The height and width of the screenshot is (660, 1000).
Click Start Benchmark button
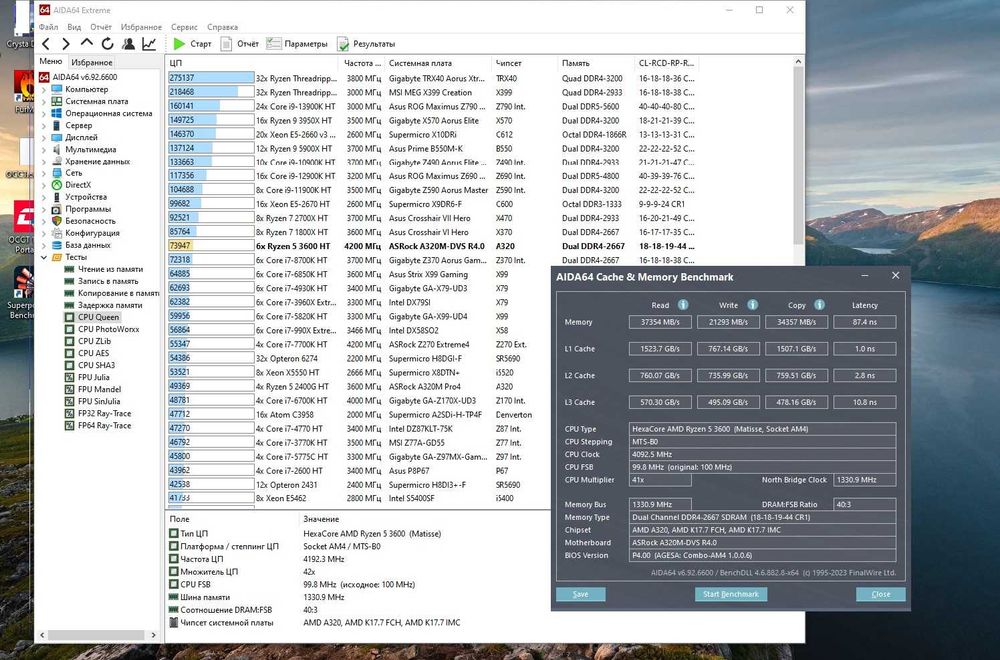pyautogui.click(x=731, y=594)
